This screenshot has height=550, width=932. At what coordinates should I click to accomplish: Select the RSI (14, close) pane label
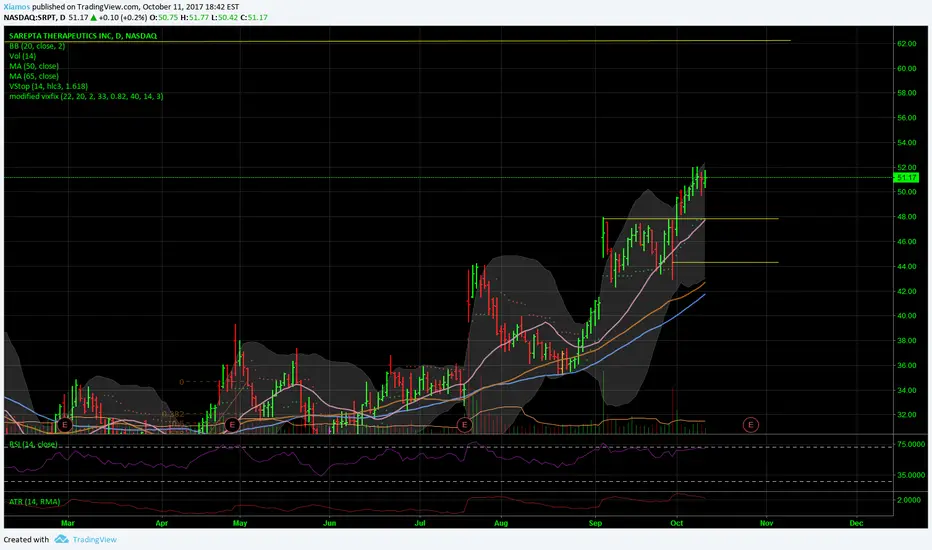(33, 445)
